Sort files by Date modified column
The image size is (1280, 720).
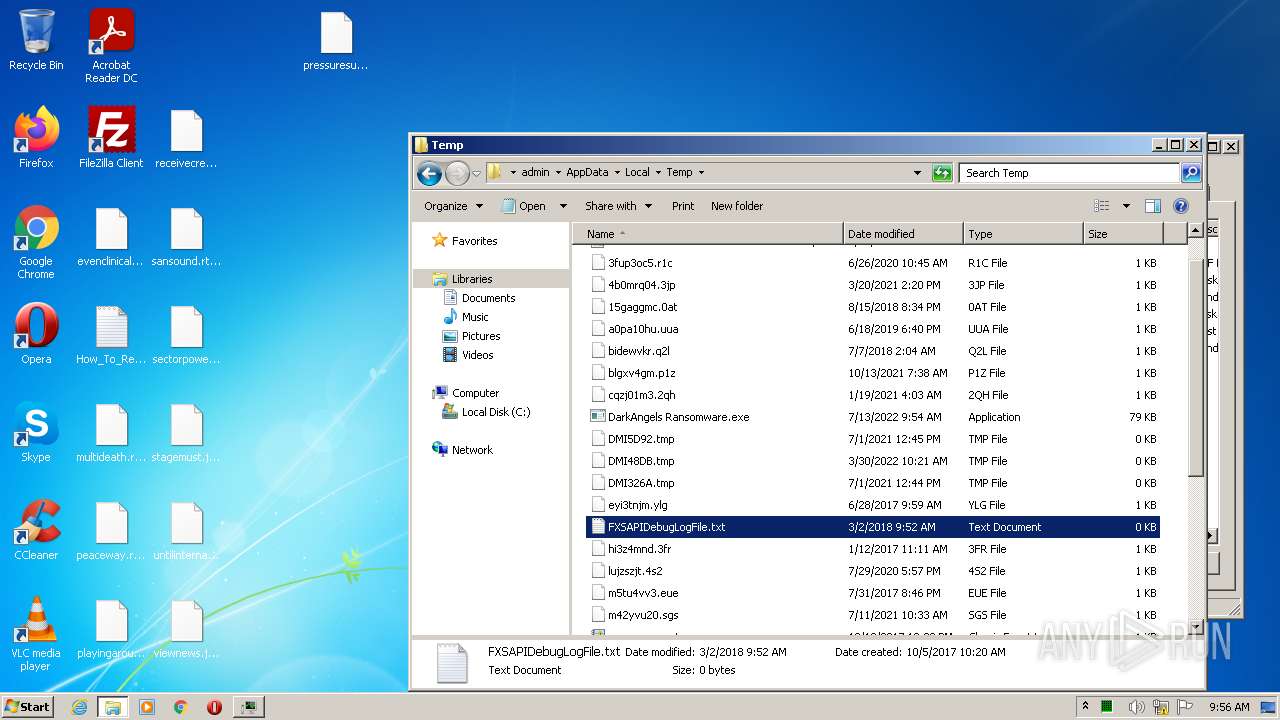pos(903,234)
